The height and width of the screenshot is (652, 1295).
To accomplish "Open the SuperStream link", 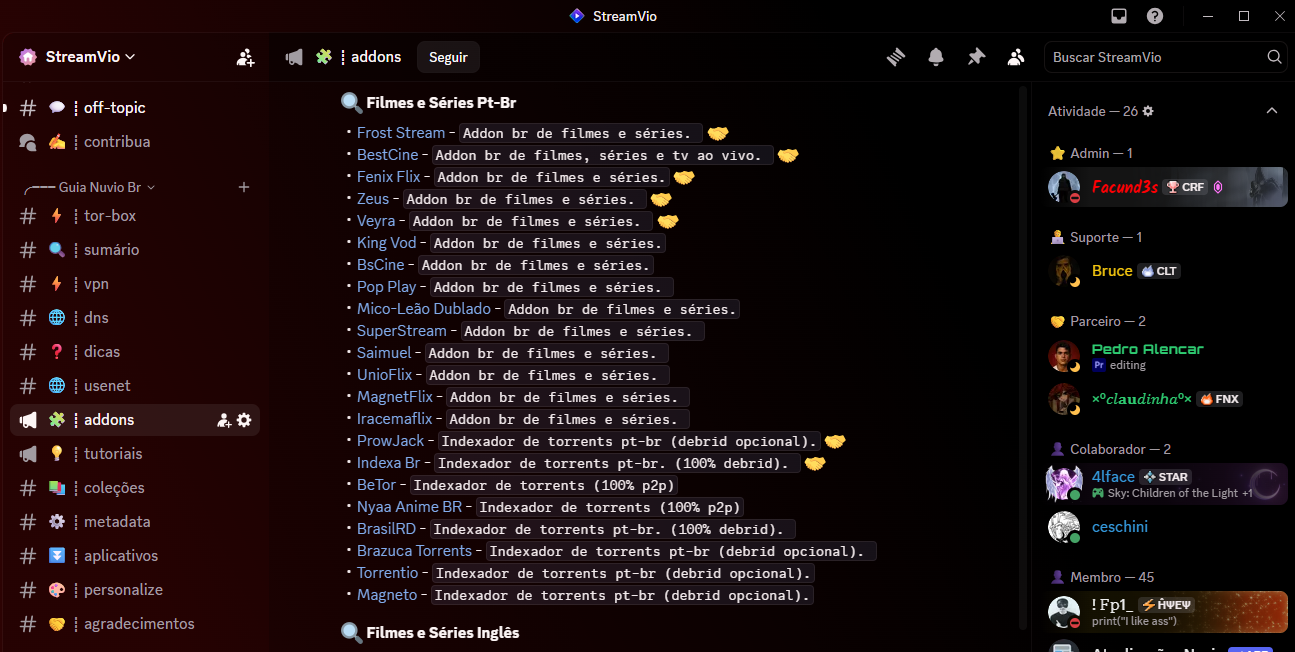I will [x=402, y=331].
